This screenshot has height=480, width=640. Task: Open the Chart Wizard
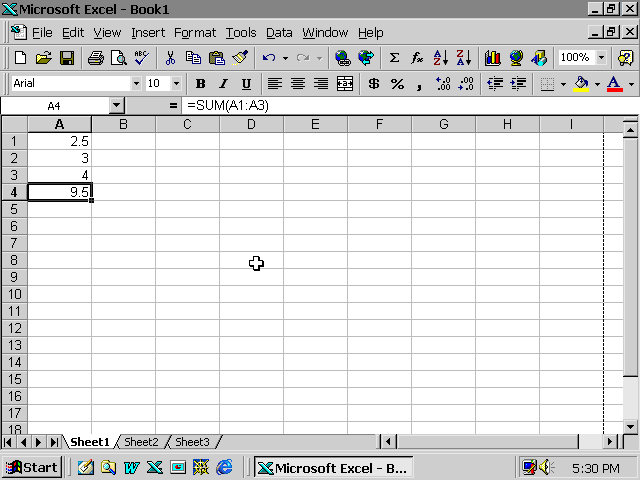pyautogui.click(x=492, y=58)
